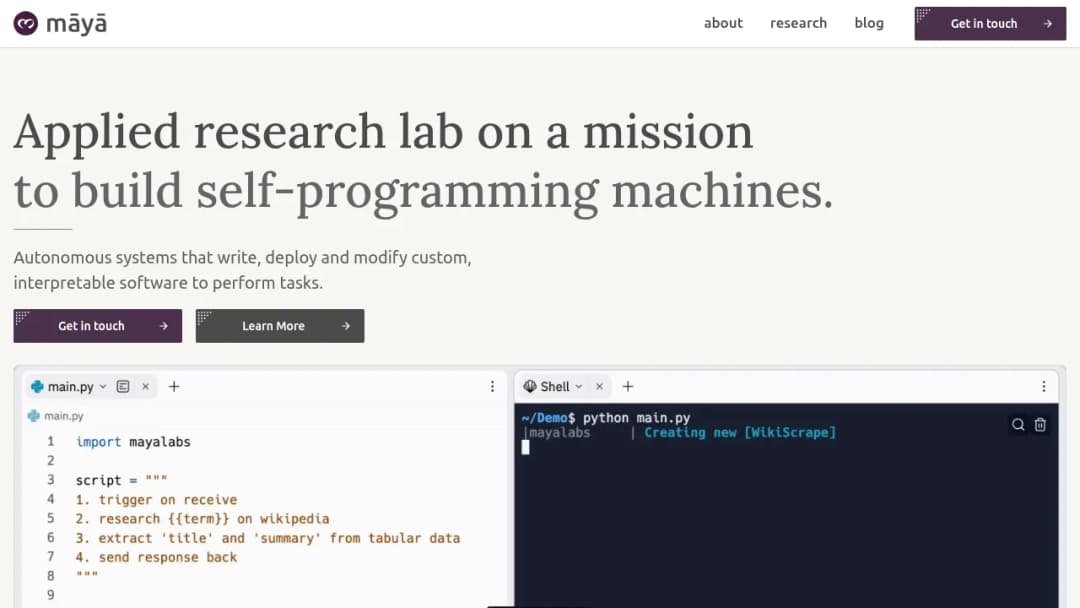Click the shell cursor input line
Screen dimensions: 1080x608
[x=526, y=448]
